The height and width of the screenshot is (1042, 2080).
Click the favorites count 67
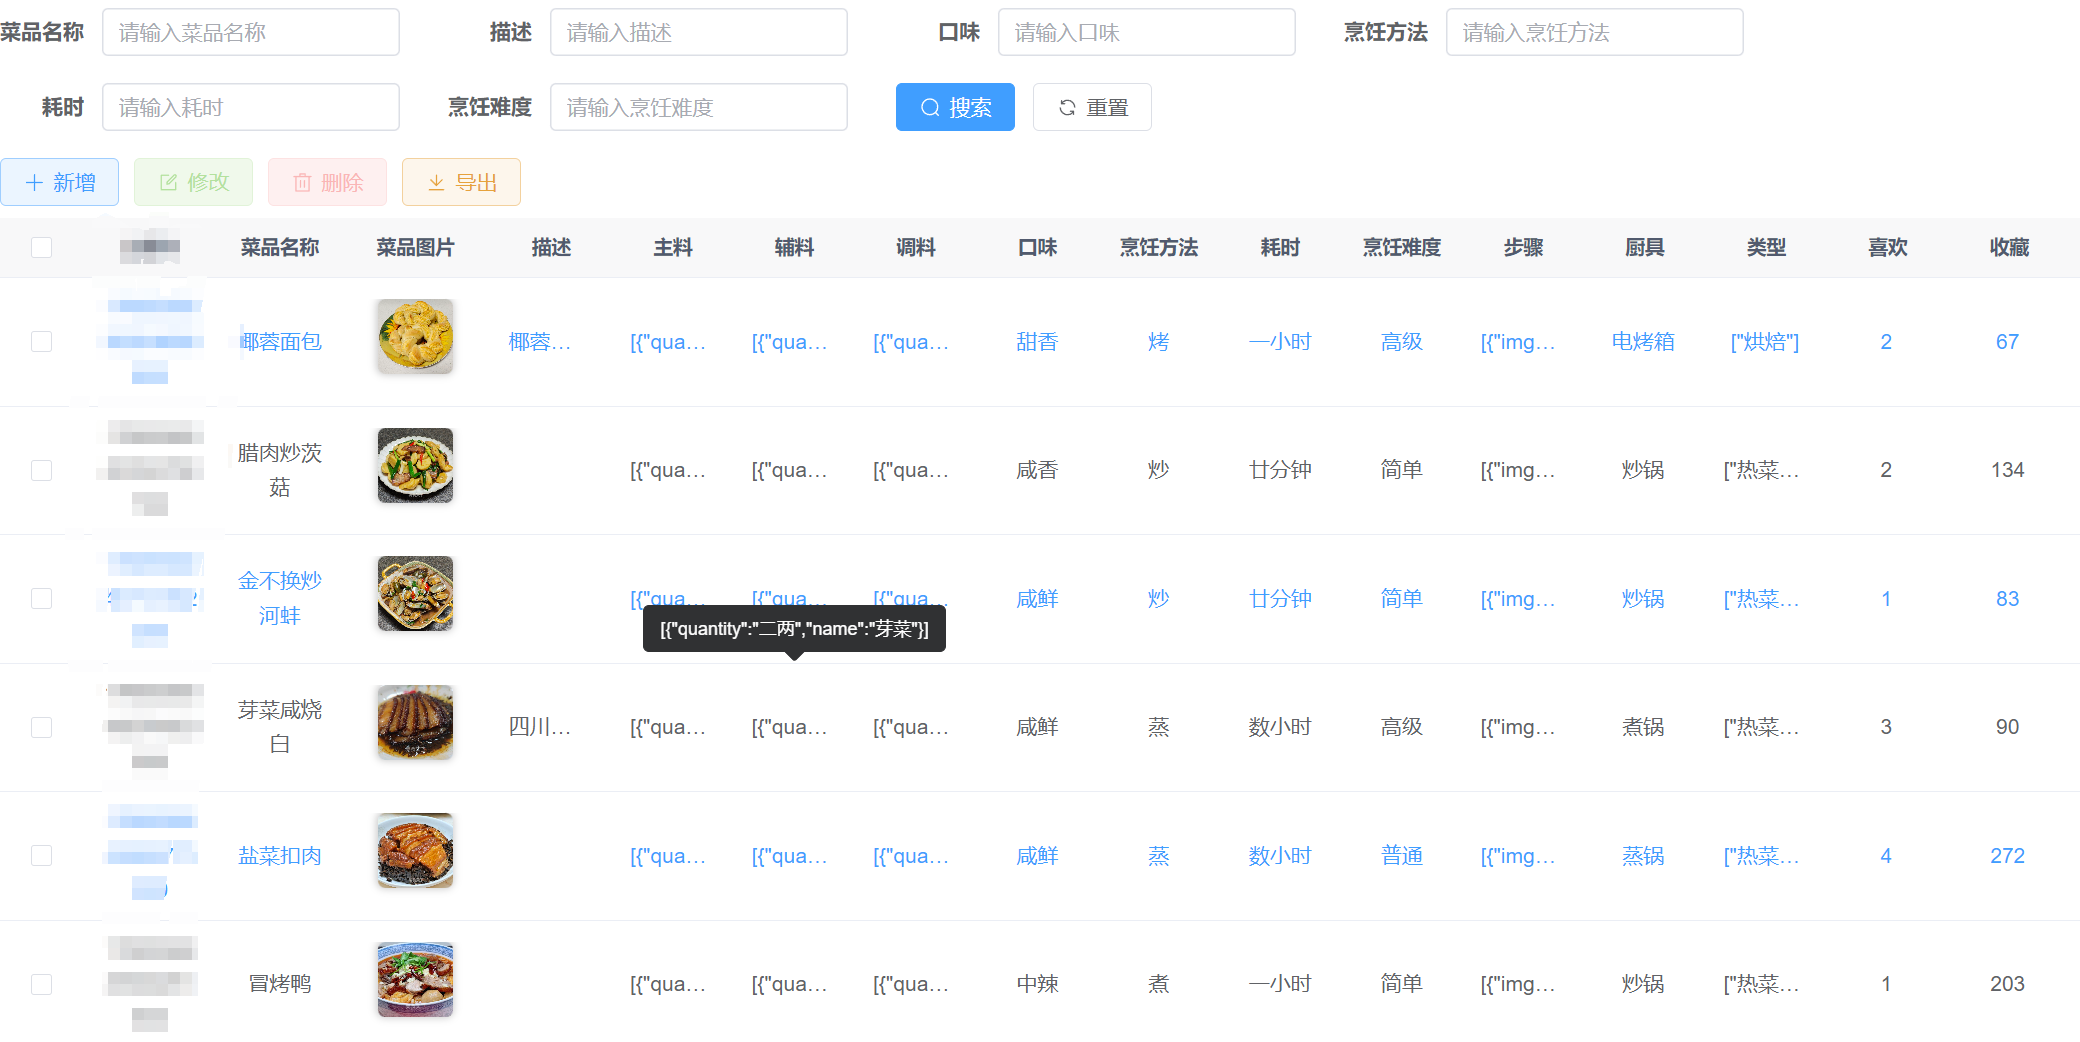tap(2007, 342)
